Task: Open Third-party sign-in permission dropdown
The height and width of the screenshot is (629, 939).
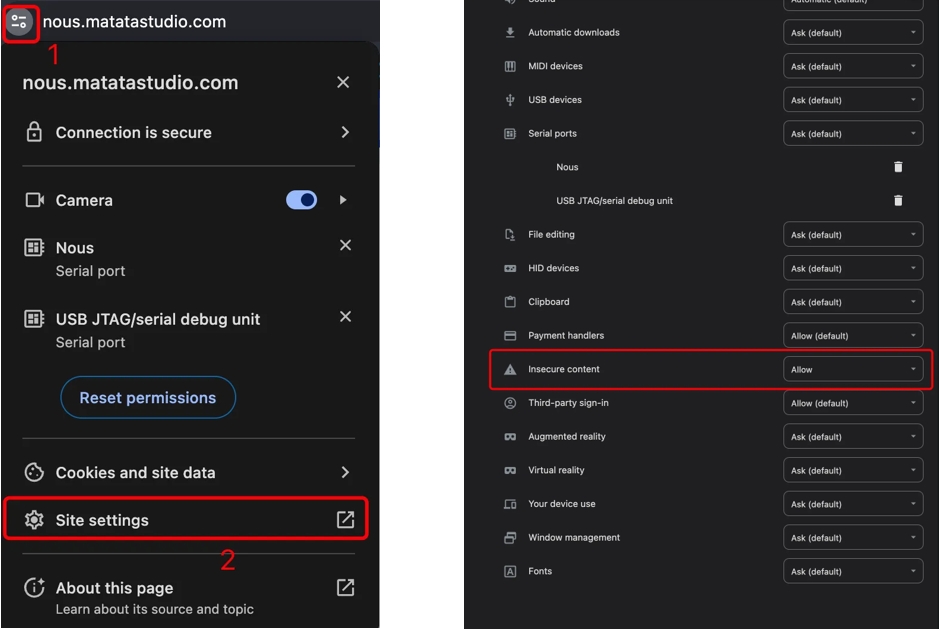Action: [x=853, y=403]
